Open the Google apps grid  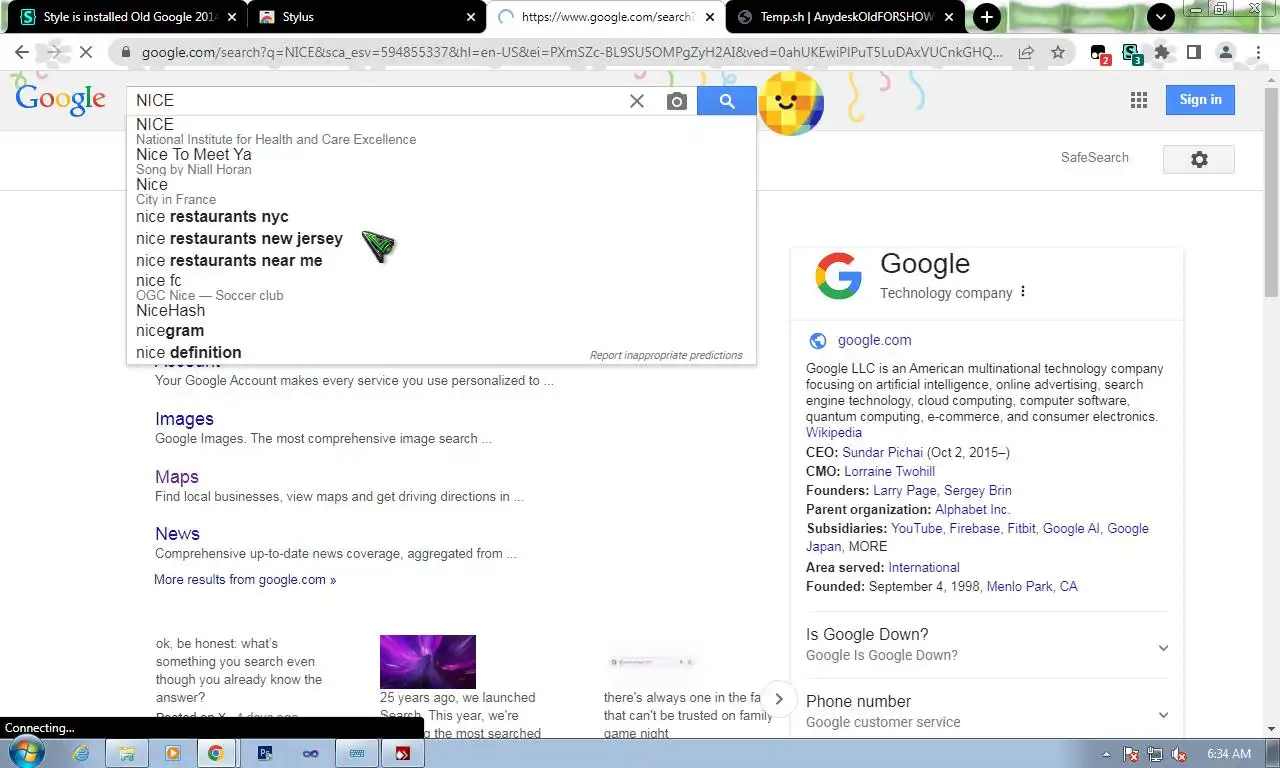tap(1138, 100)
